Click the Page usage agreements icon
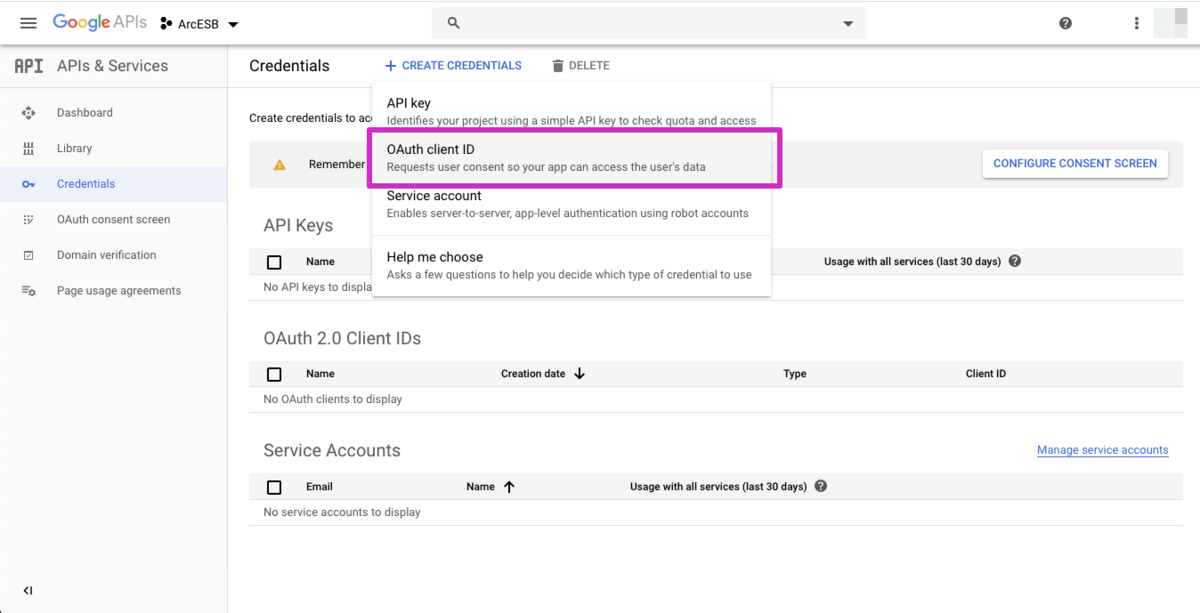 coord(28,291)
